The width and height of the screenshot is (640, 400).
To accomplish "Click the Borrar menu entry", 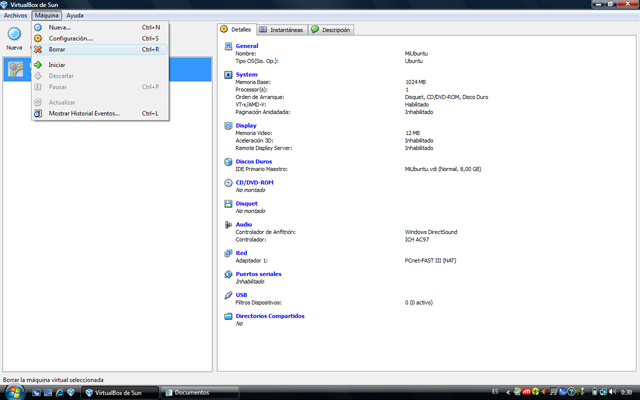I will click(x=57, y=49).
